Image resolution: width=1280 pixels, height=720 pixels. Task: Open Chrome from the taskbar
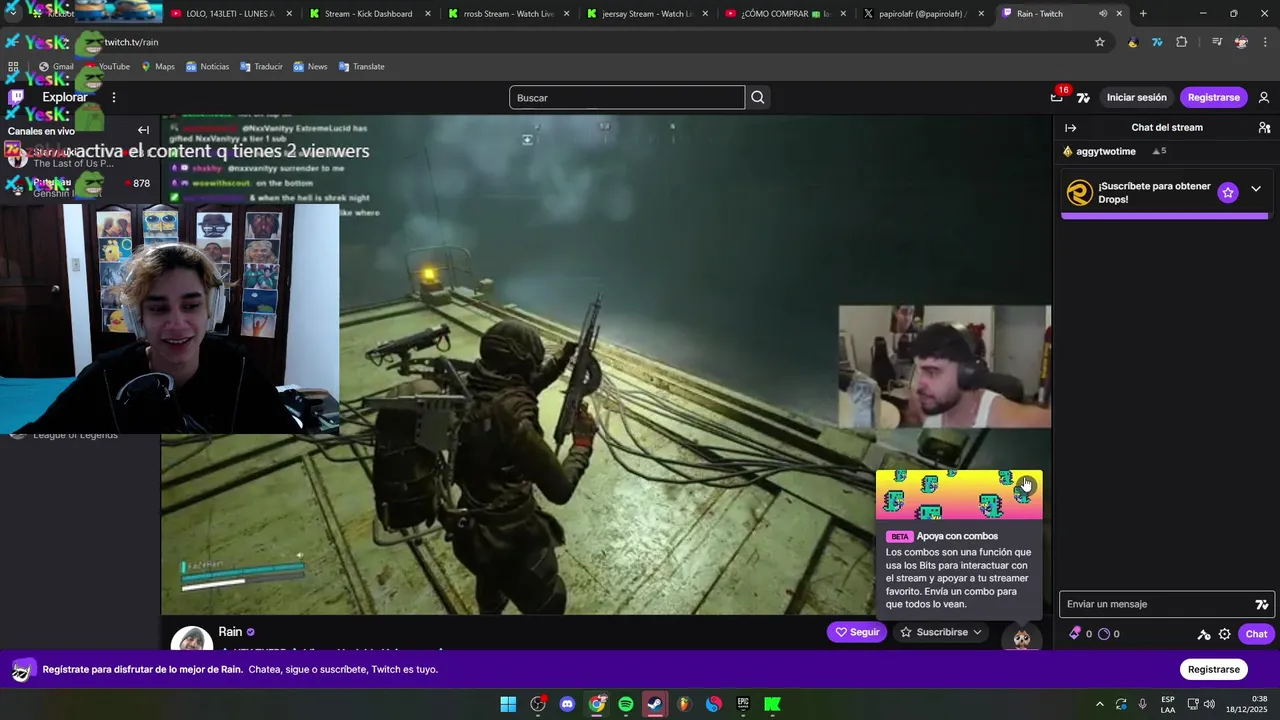tap(597, 704)
